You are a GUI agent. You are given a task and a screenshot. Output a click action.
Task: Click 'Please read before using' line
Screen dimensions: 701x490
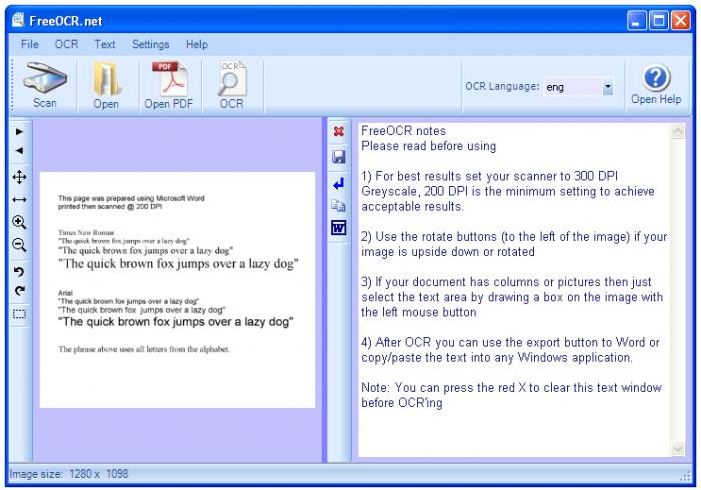pos(428,146)
